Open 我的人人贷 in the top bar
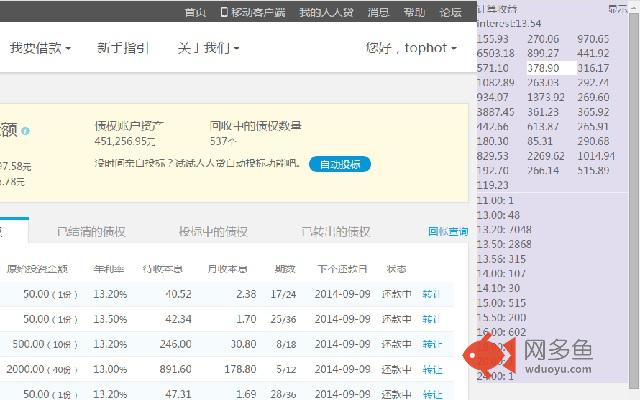Viewport: 640px width, 400px height. (x=326, y=12)
